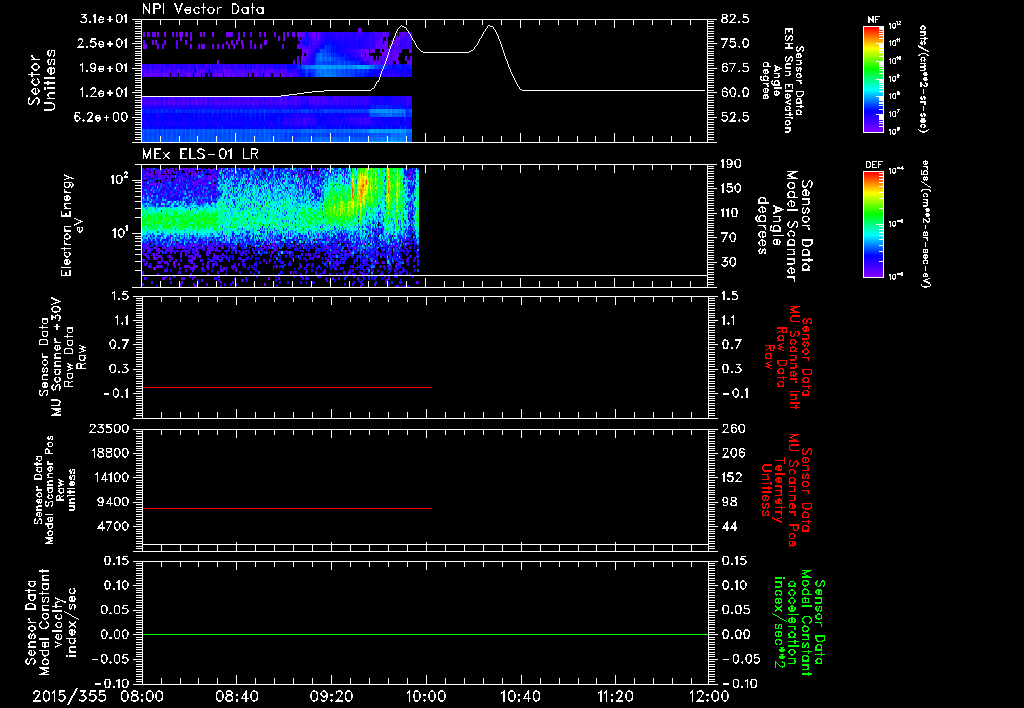
Task: Click the '190' scanner angle tick value
Action: pos(731,164)
